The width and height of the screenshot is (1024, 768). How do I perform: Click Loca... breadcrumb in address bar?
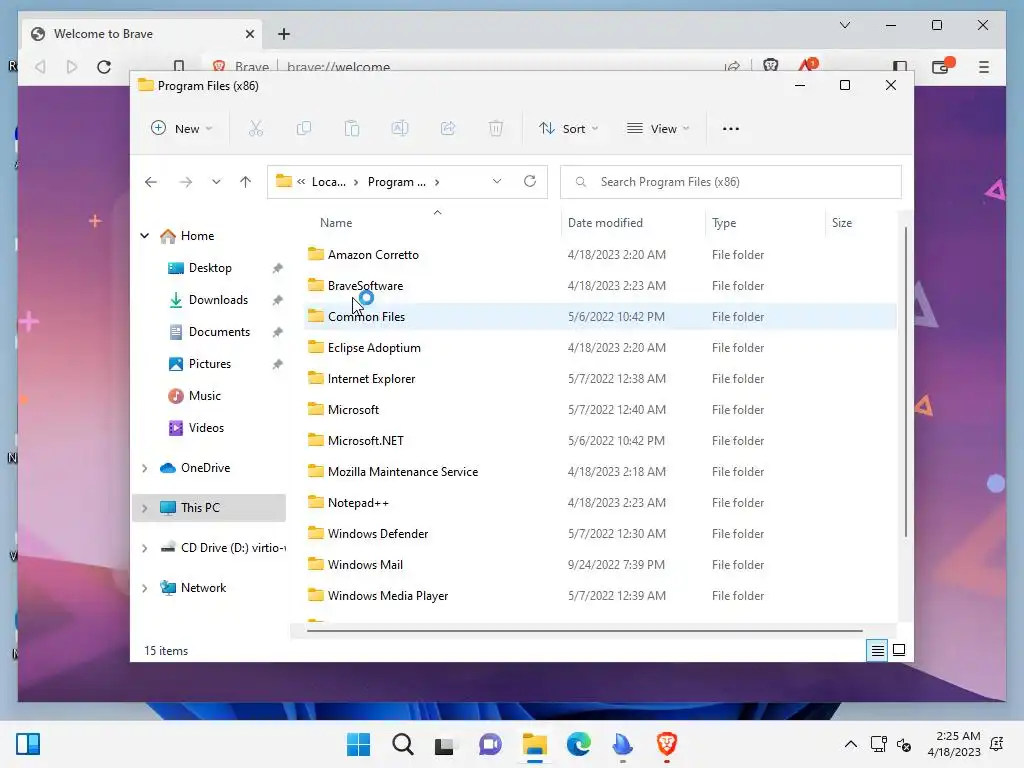328,182
